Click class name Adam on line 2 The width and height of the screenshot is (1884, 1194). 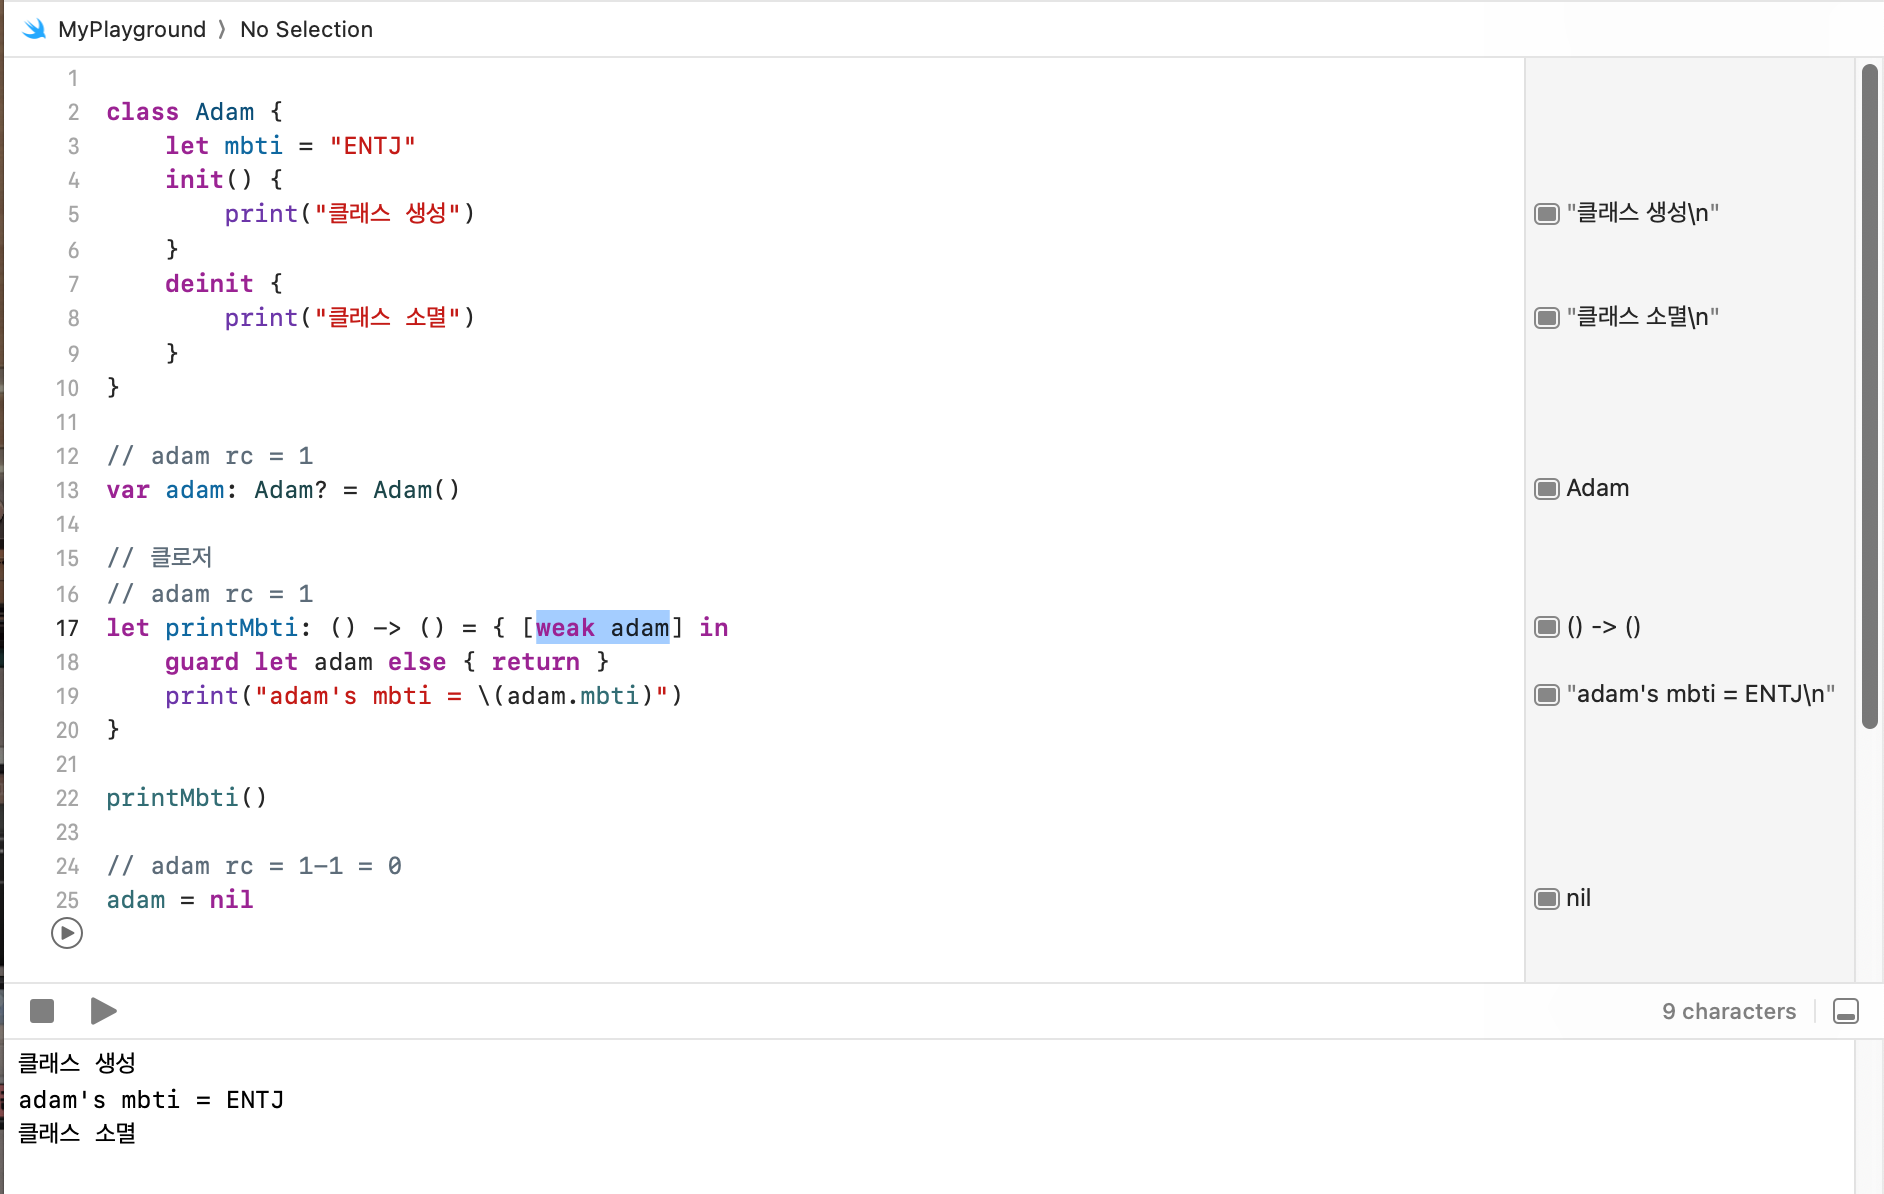pyautogui.click(x=224, y=112)
